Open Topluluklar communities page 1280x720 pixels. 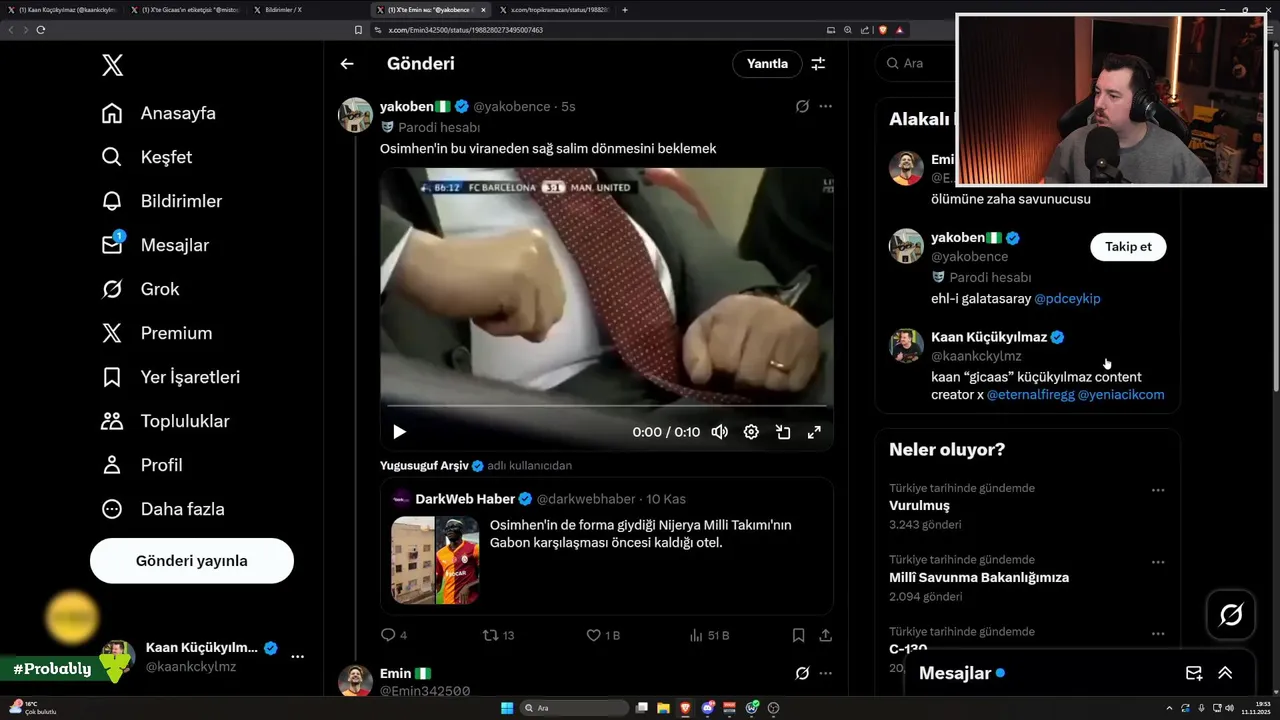(x=166, y=421)
